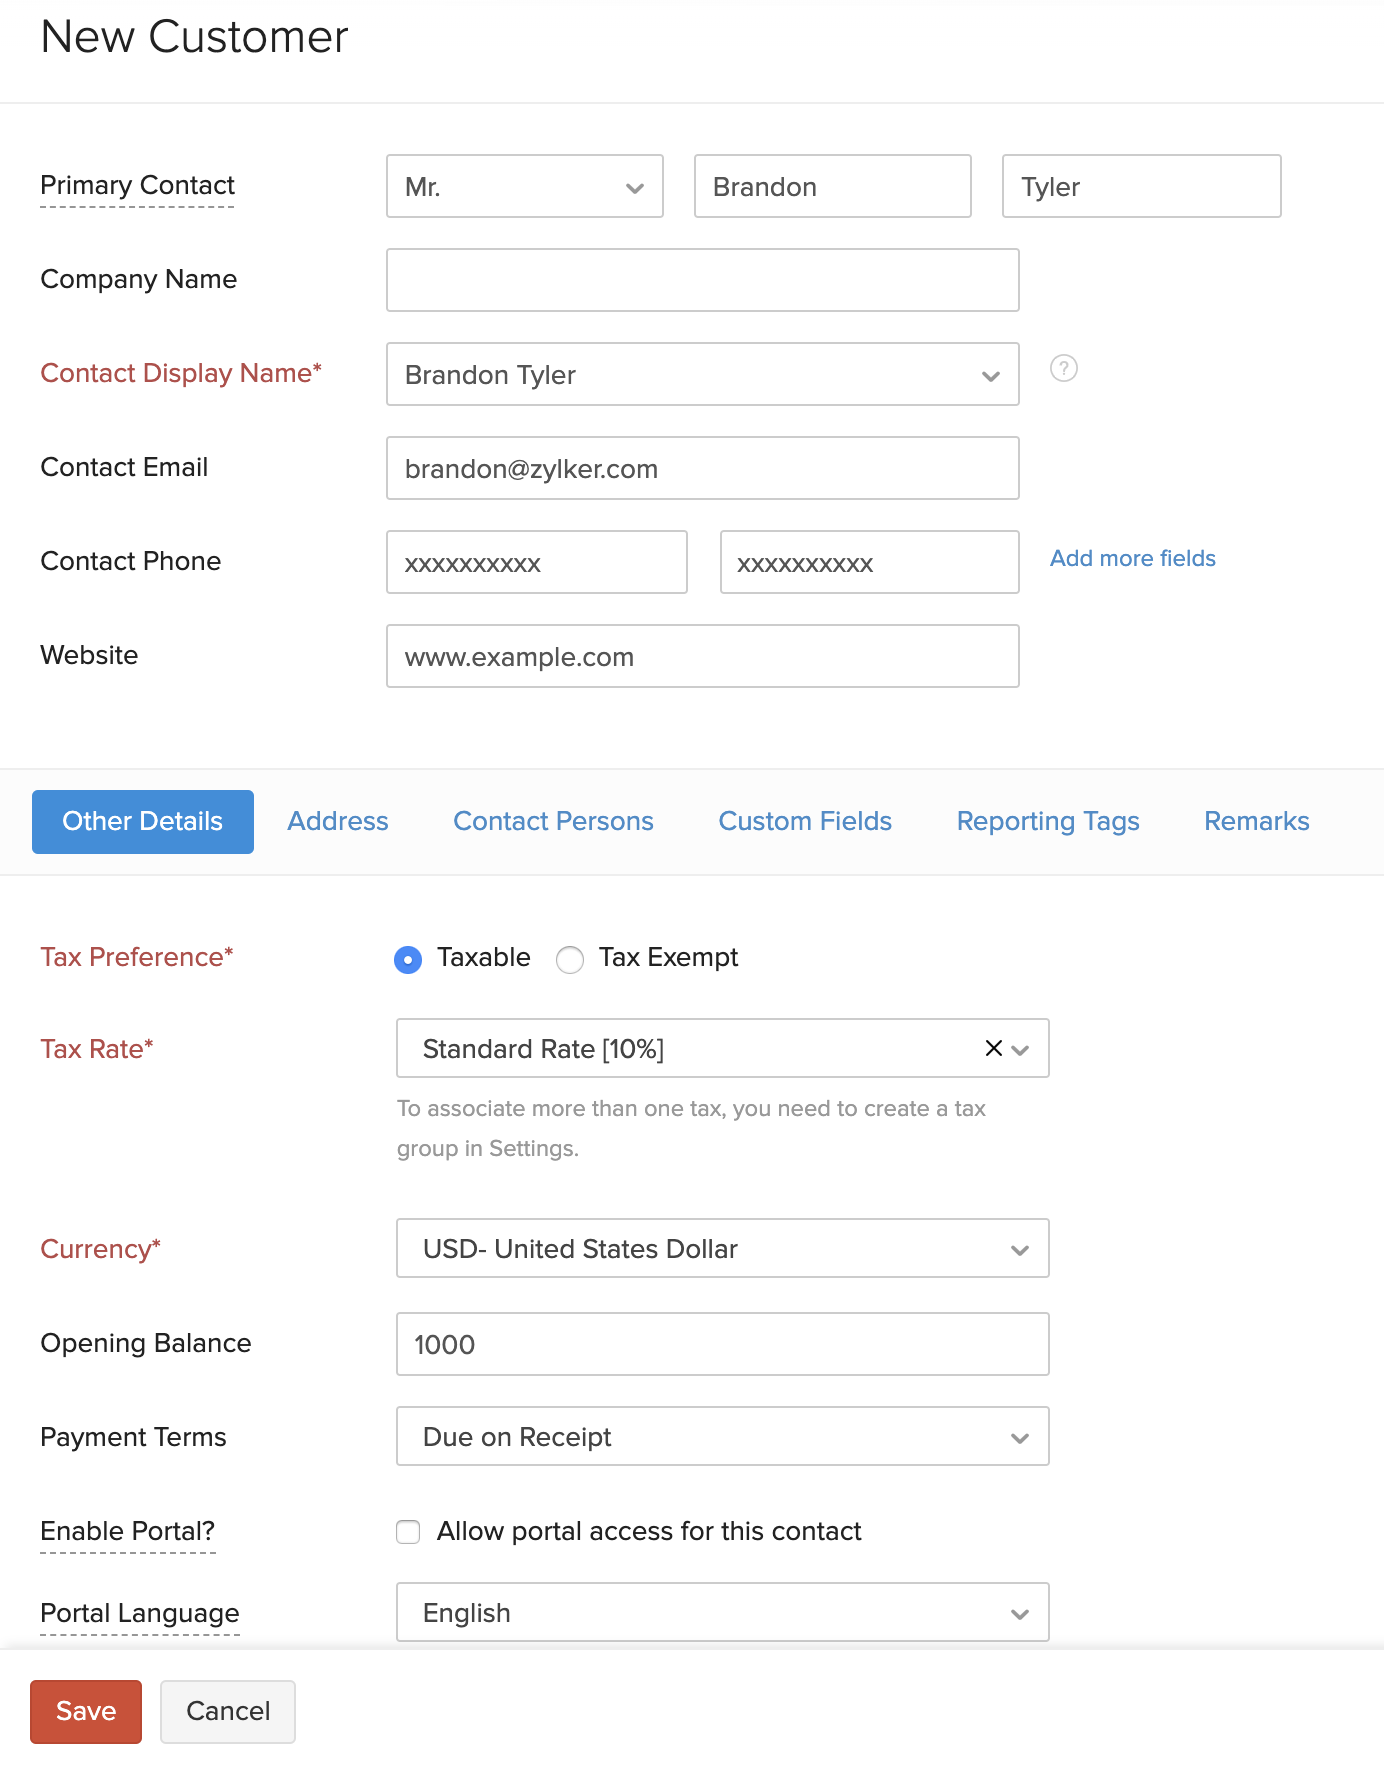Select the Taxable radio option
Viewport: 1384px width, 1768px height.
(408, 960)
